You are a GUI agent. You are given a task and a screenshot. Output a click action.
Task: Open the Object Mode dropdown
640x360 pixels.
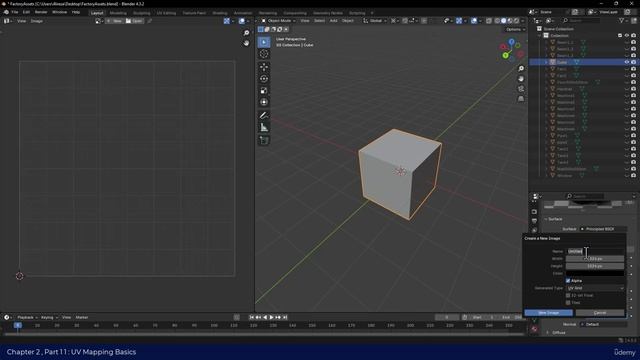tap(278, 20)
